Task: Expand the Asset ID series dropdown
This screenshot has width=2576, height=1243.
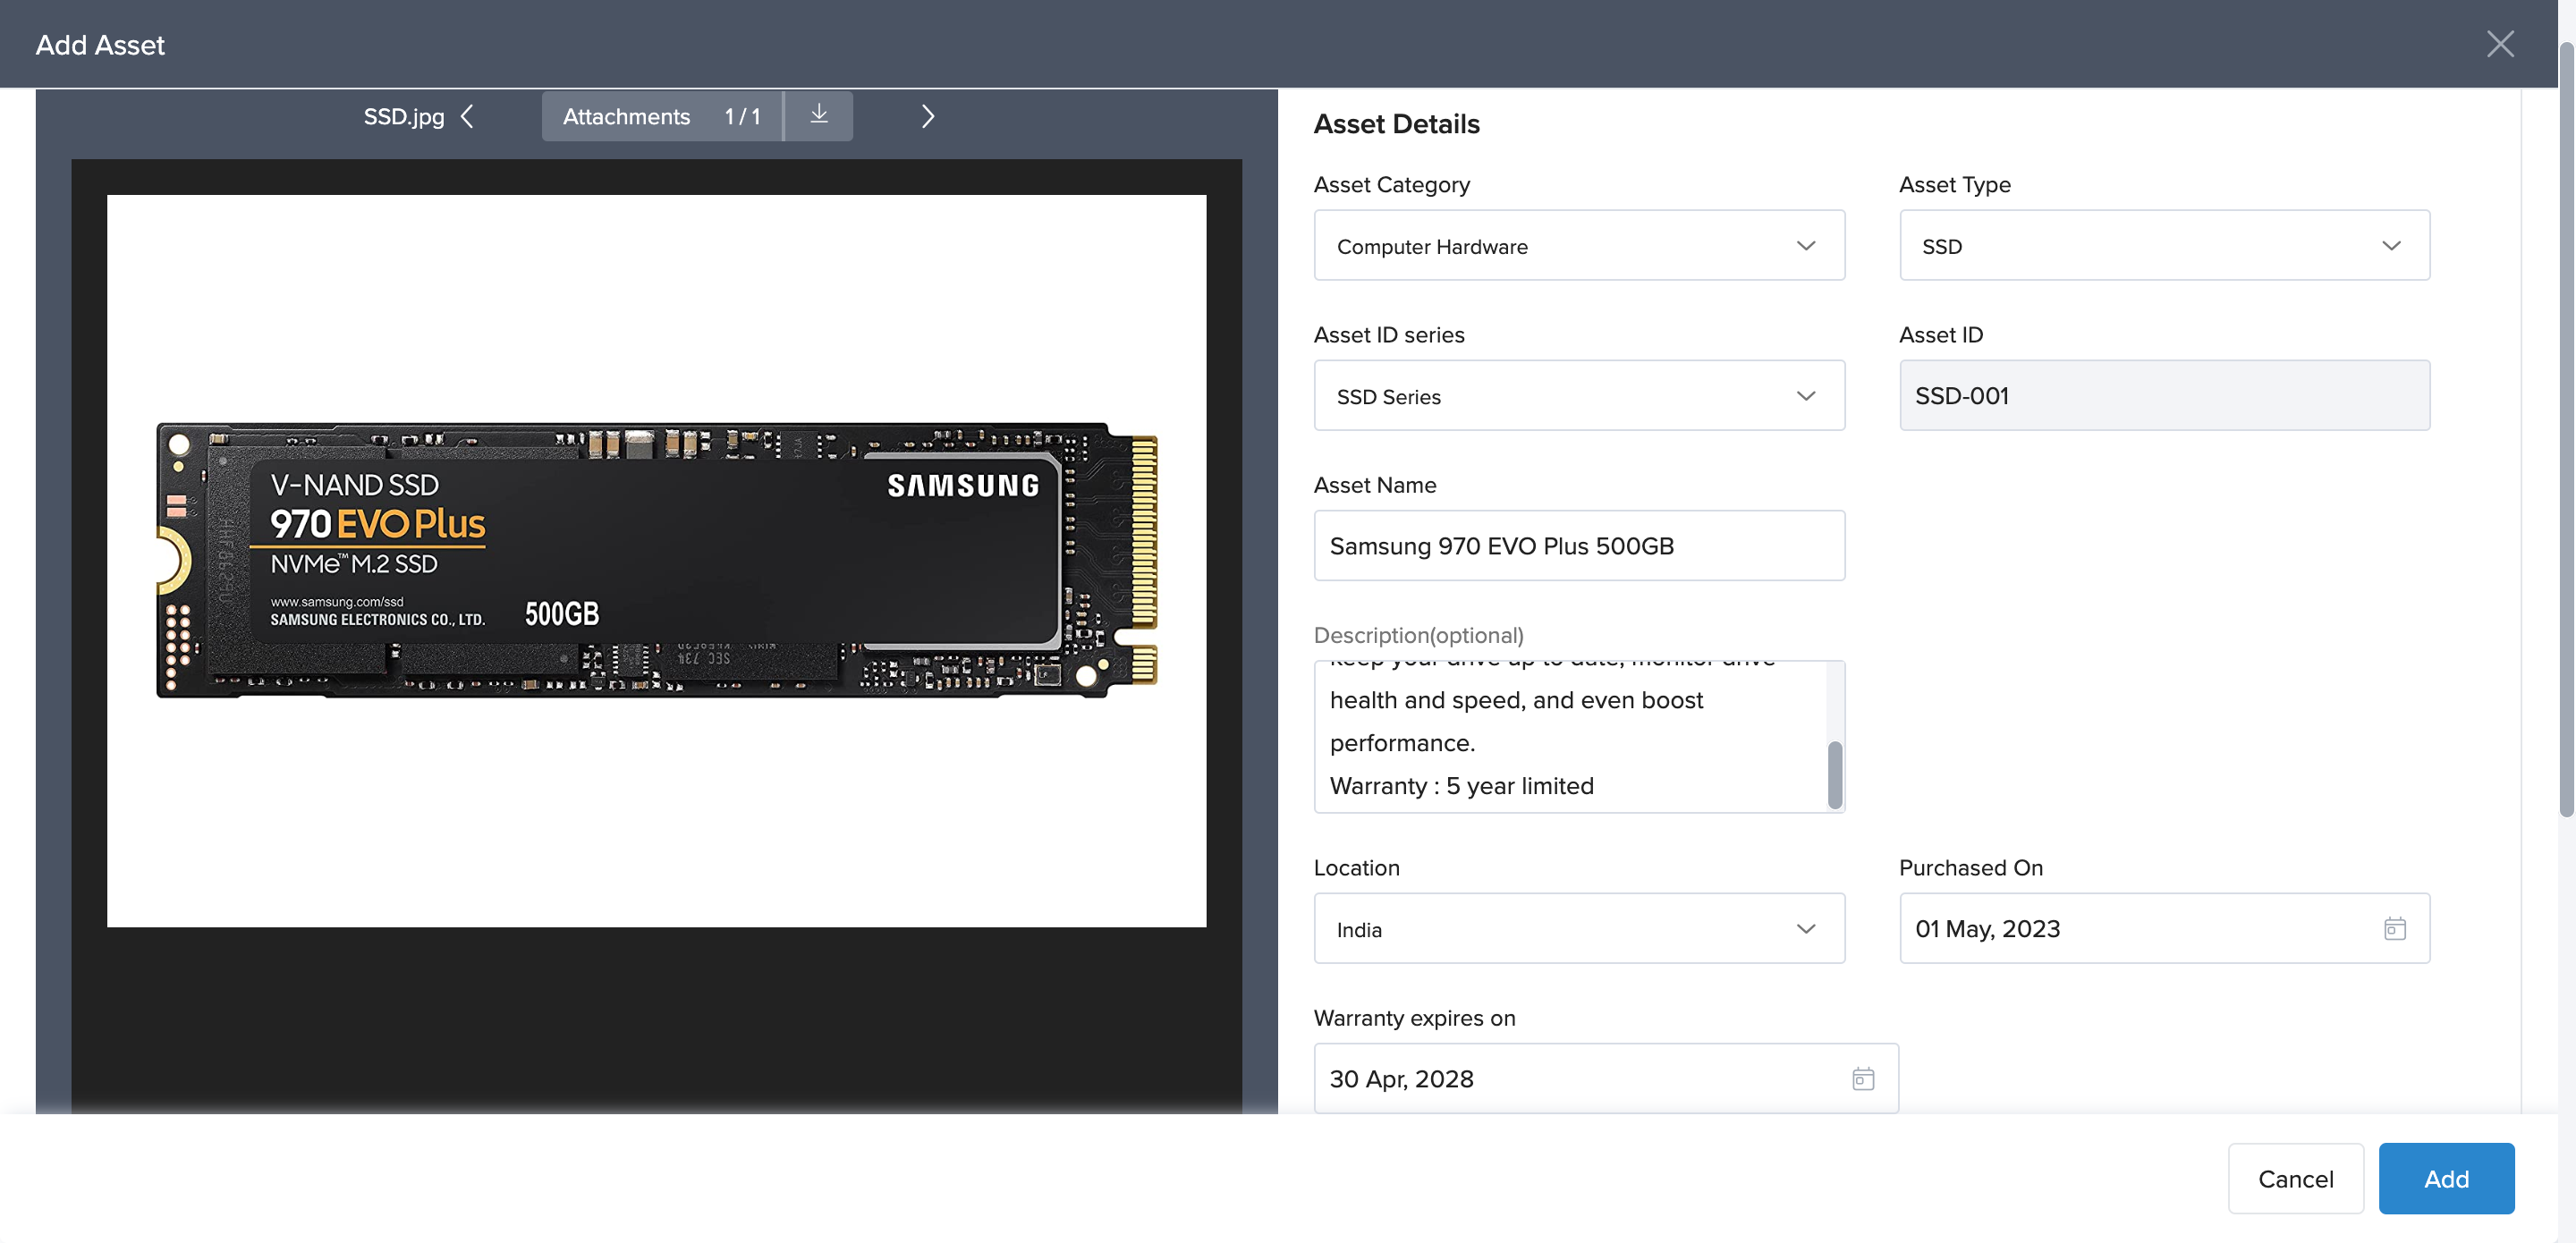Action: pos(1578,395)
